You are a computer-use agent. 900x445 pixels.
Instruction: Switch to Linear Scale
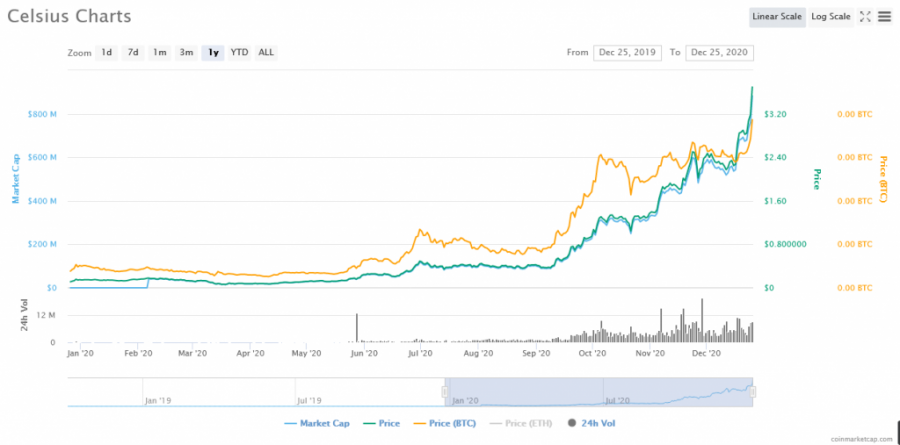pos(777,17)
